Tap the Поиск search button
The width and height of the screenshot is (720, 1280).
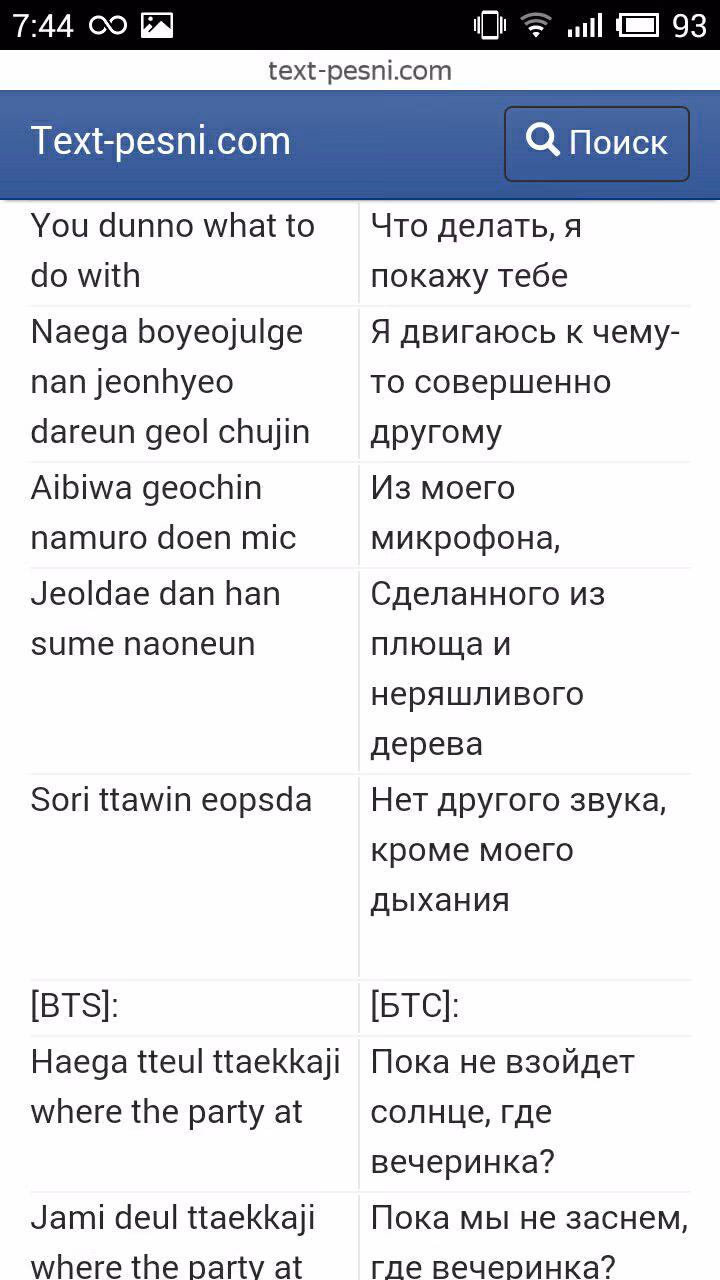(597, 144)
